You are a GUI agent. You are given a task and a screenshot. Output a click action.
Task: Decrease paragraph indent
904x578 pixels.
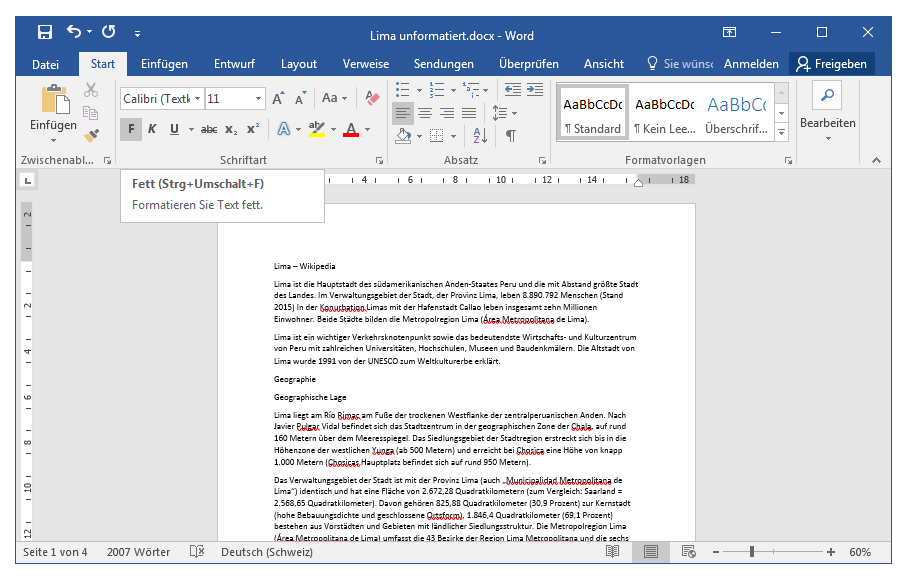point(513,90)
